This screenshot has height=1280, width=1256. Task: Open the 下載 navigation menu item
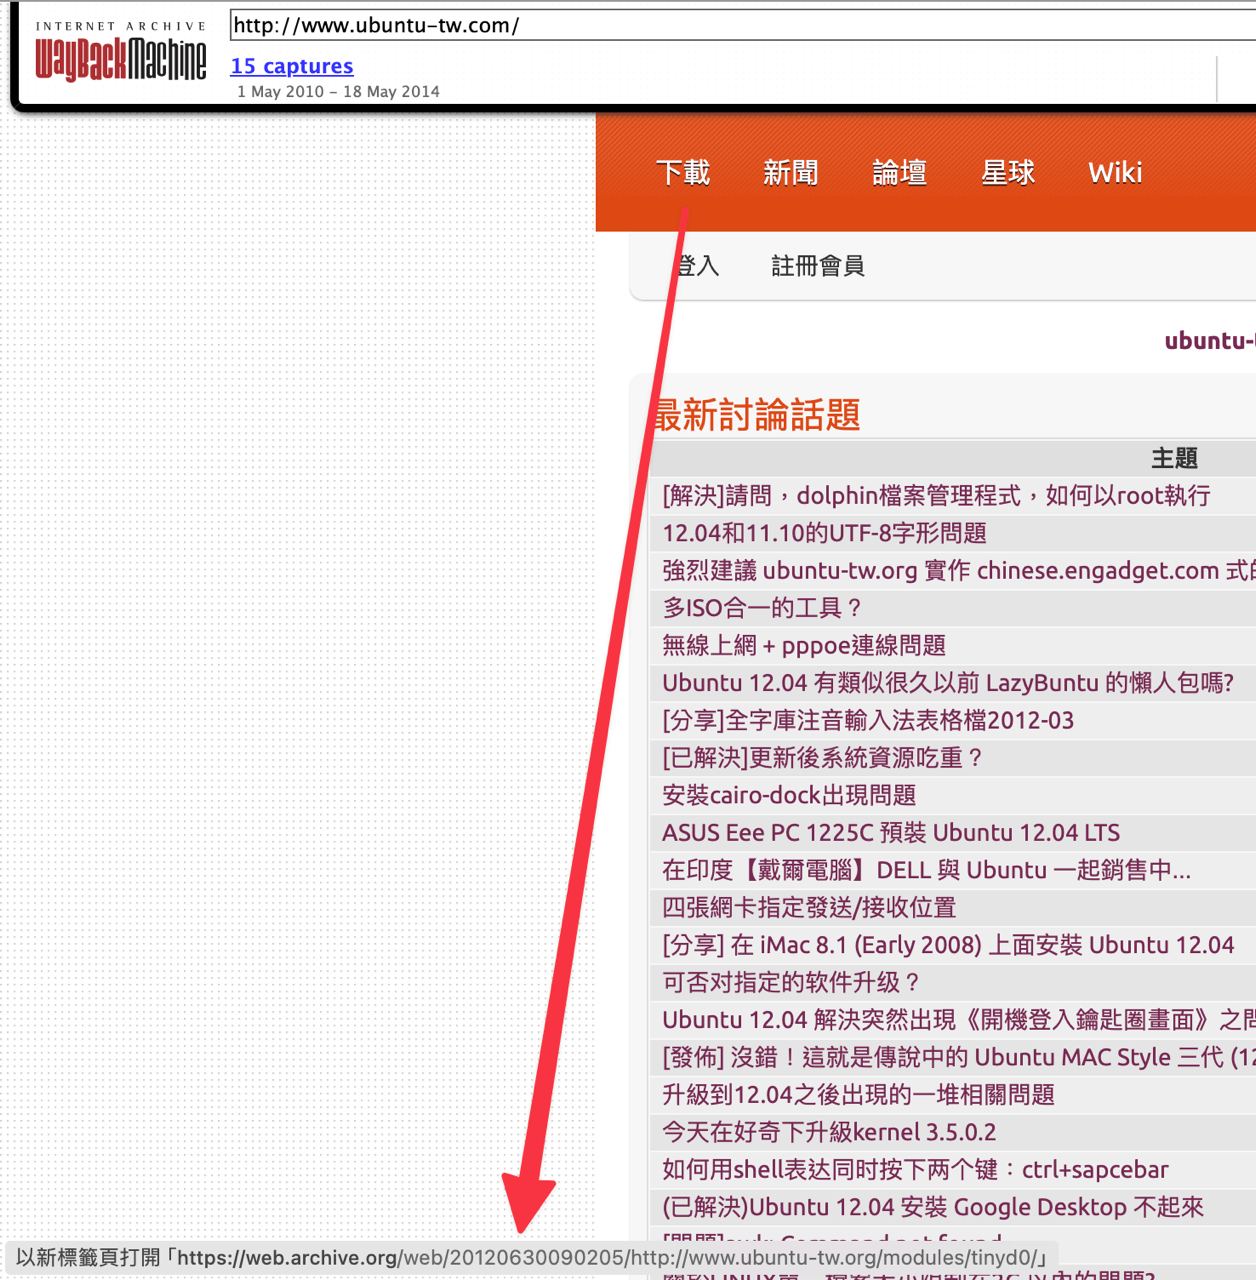[683, 173]
